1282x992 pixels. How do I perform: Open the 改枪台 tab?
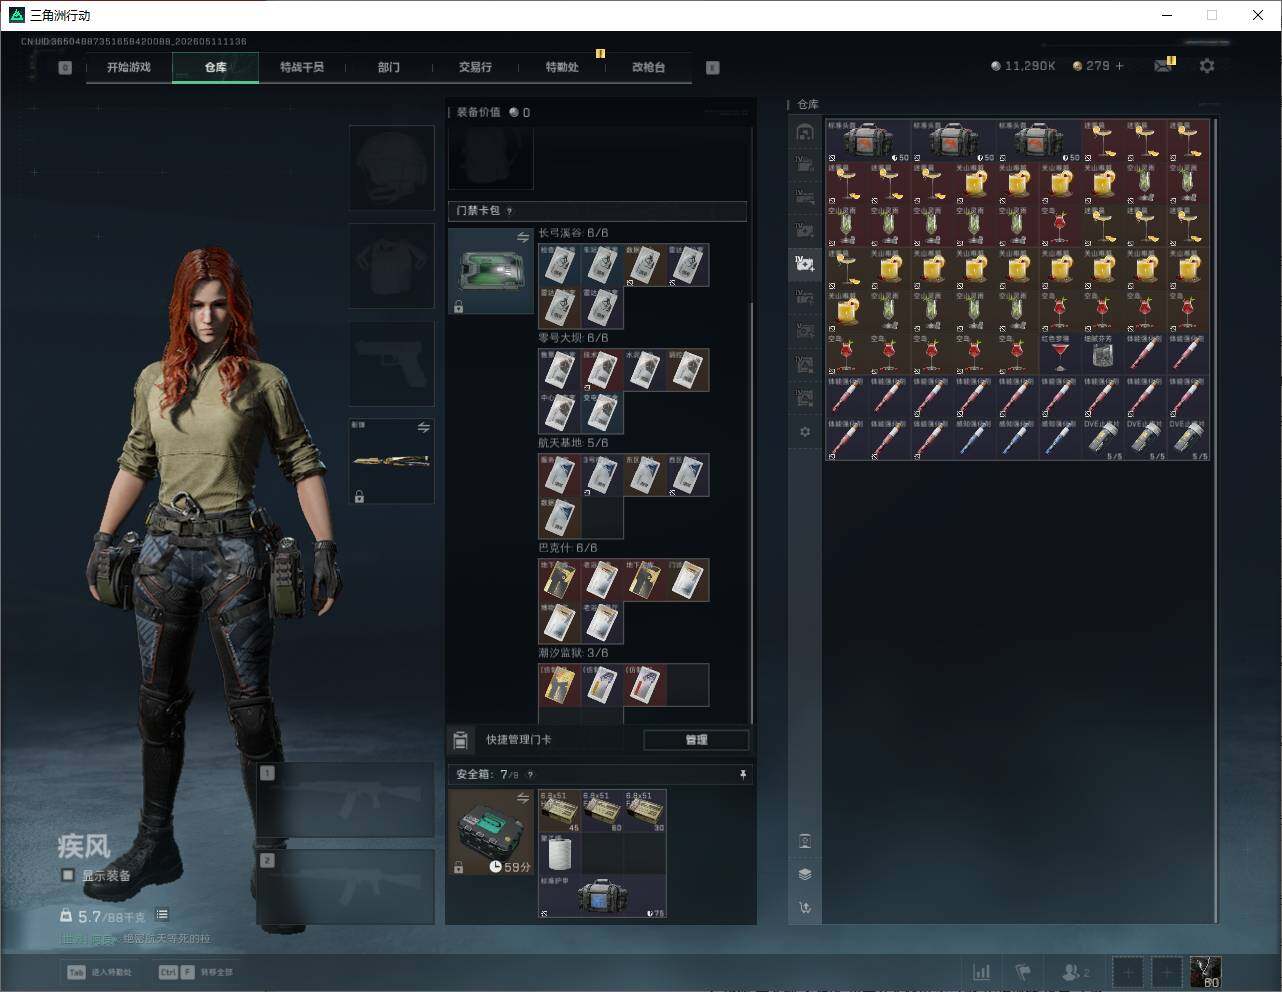point(648,67)
